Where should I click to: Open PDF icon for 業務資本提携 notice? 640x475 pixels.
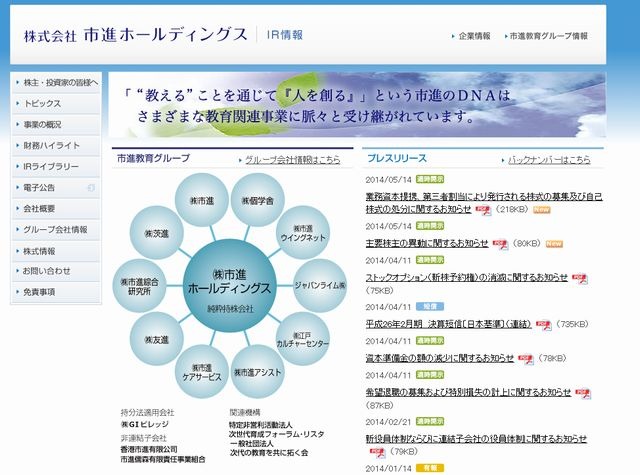484,210
